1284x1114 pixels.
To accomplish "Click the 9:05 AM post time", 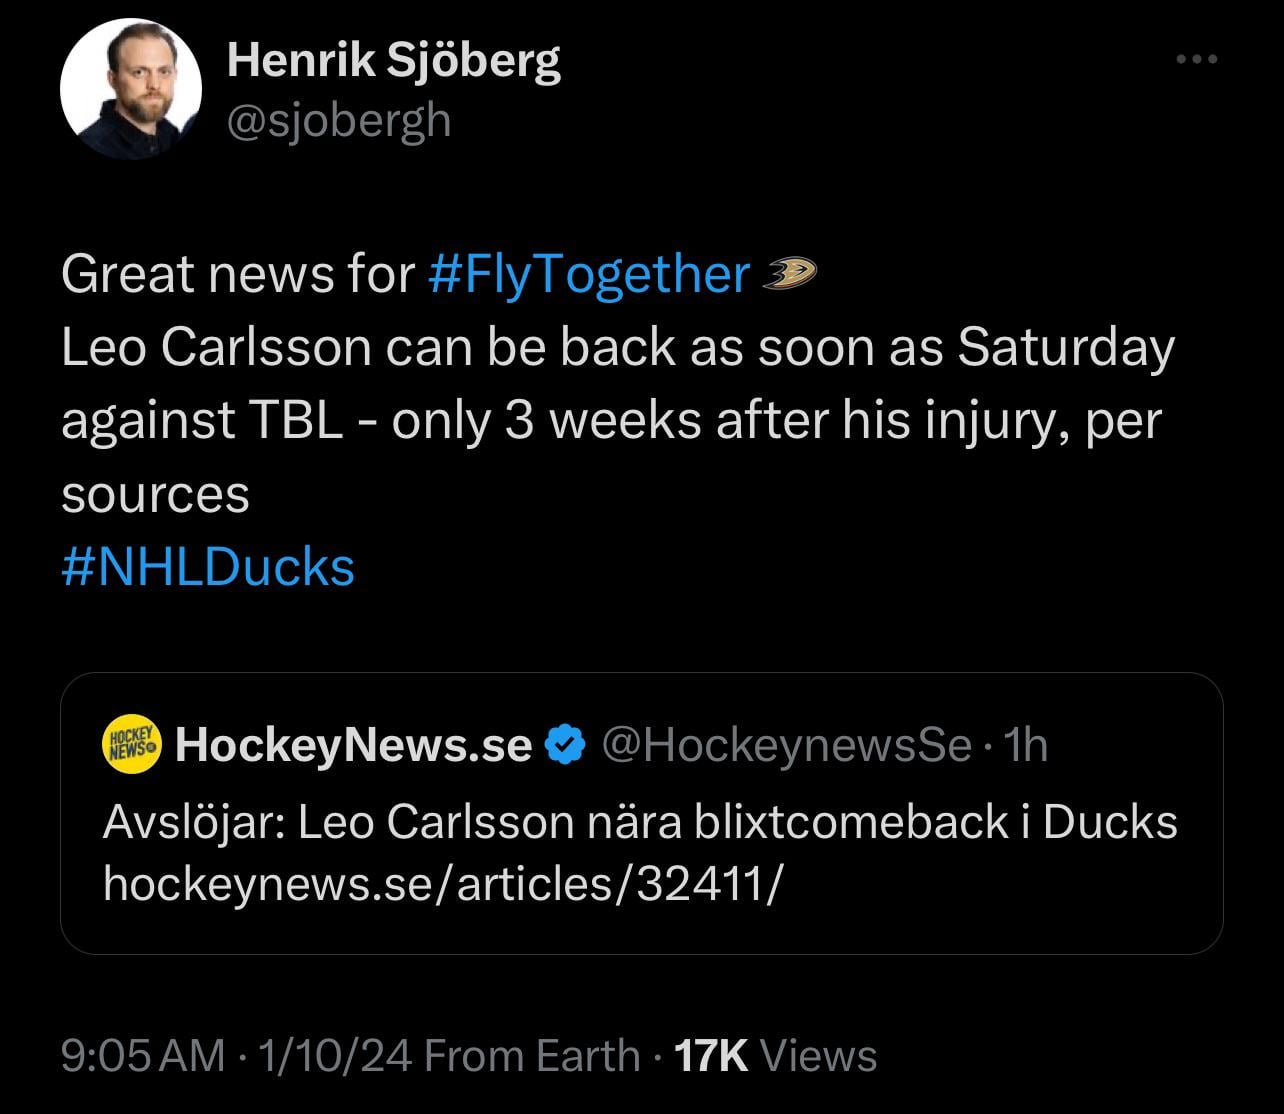I will tap(143, 1056).
